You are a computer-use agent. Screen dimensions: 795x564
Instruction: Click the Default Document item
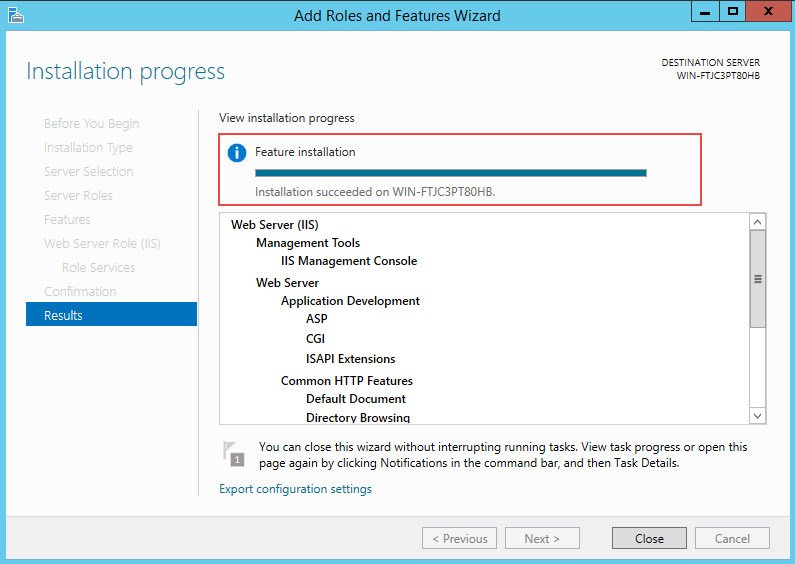tap(355, 399)
